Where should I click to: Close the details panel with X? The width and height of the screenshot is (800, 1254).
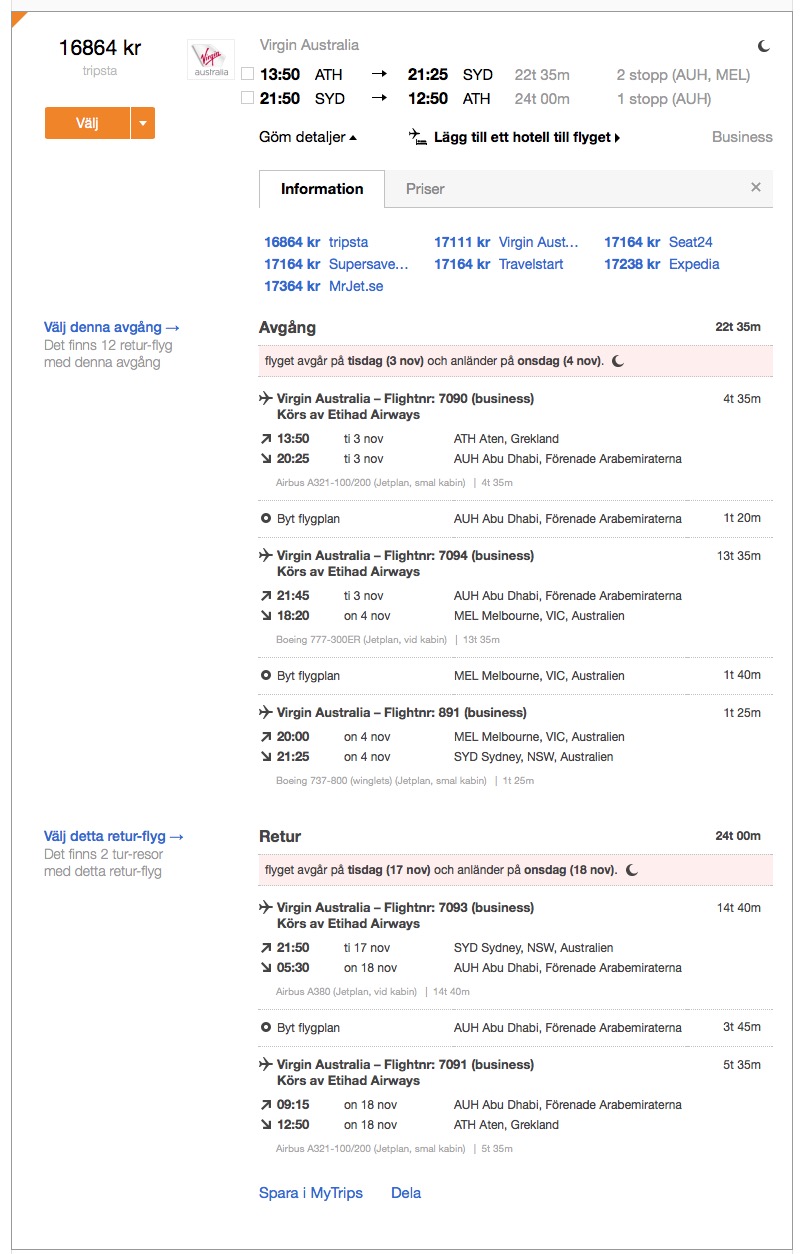pyautogui.click(x=756, y=187)
